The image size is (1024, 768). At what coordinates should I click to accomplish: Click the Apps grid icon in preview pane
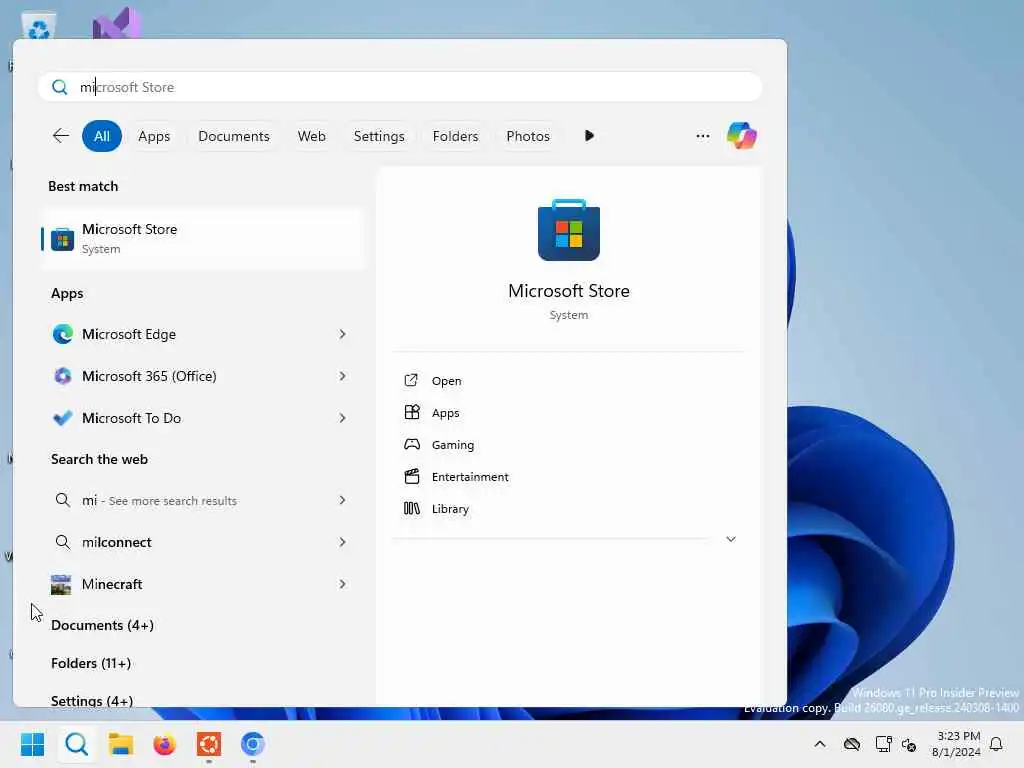pyautogui.click(x=411, y=412)
